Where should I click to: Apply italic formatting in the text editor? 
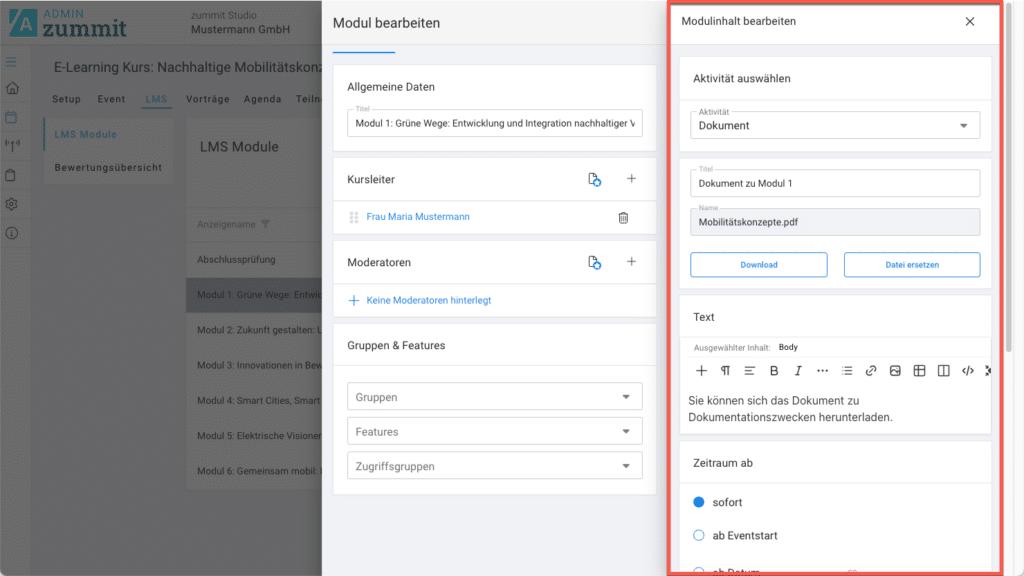[x=798, y=371]
